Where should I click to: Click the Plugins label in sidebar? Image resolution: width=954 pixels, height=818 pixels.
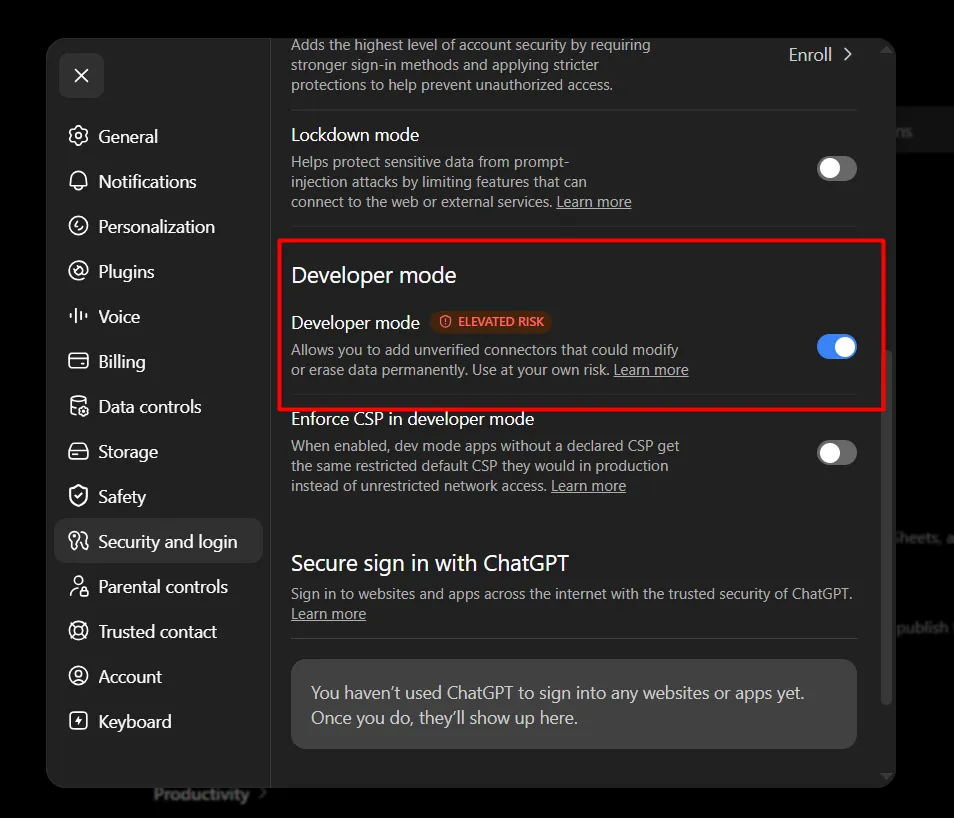click(x=126, y=271)
